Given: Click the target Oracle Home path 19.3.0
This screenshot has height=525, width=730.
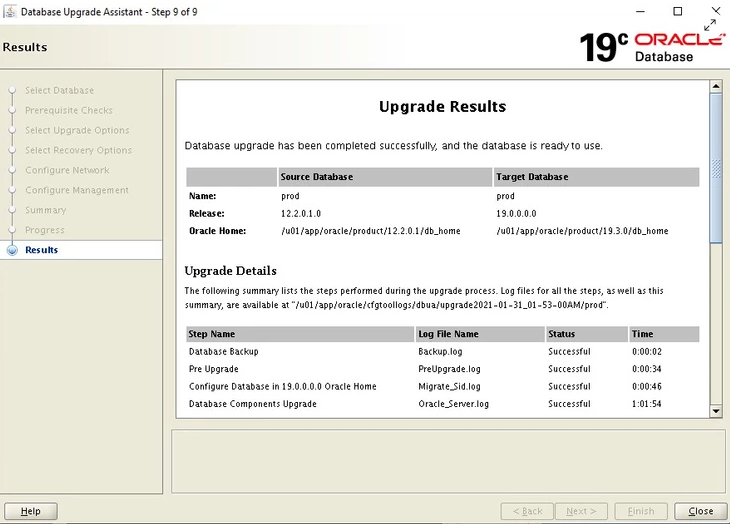Looking at the screenshot, I should [582, 231].
